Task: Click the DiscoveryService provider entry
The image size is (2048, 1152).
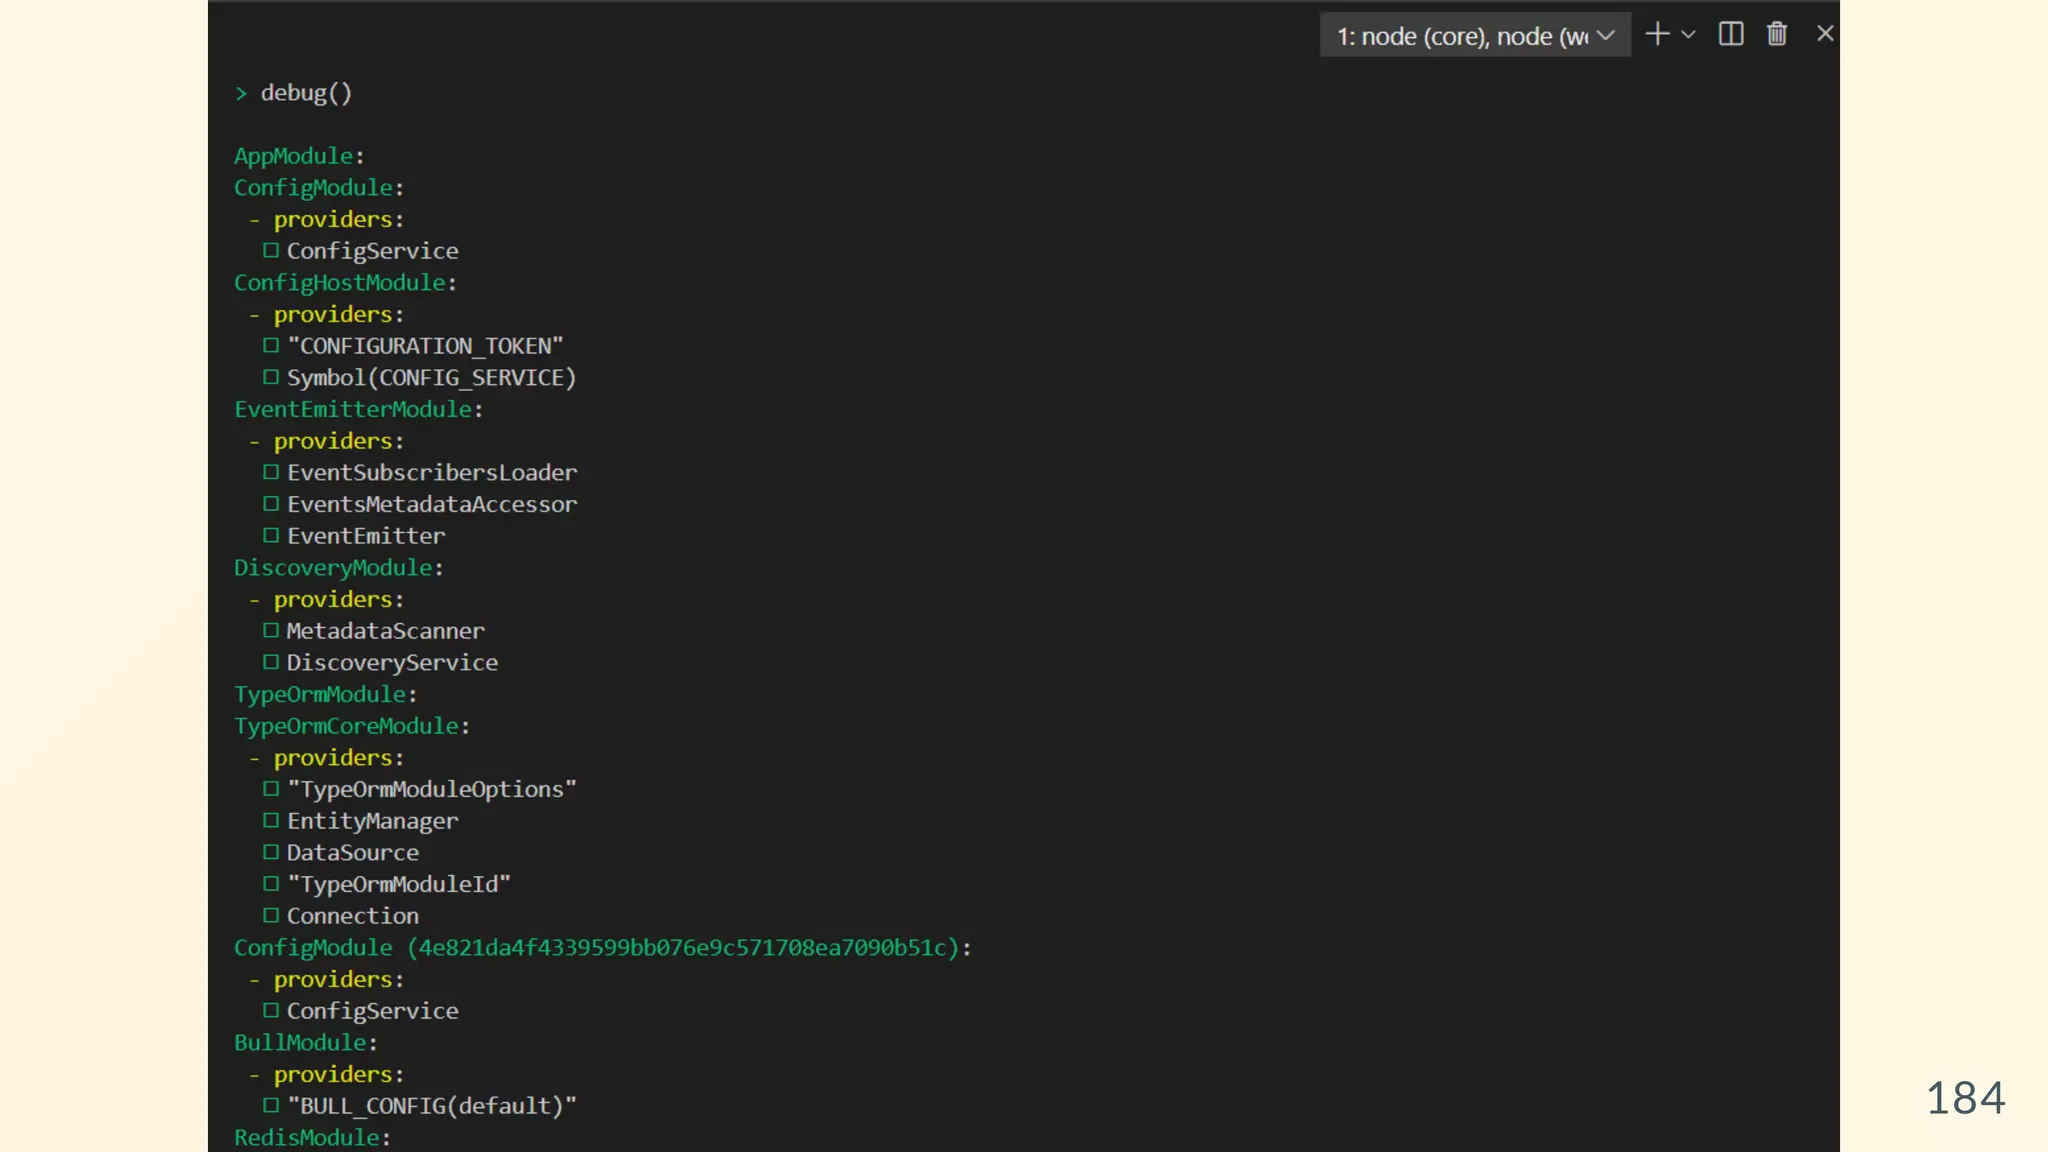Action: pyautogui.click(x=392, y=663)
